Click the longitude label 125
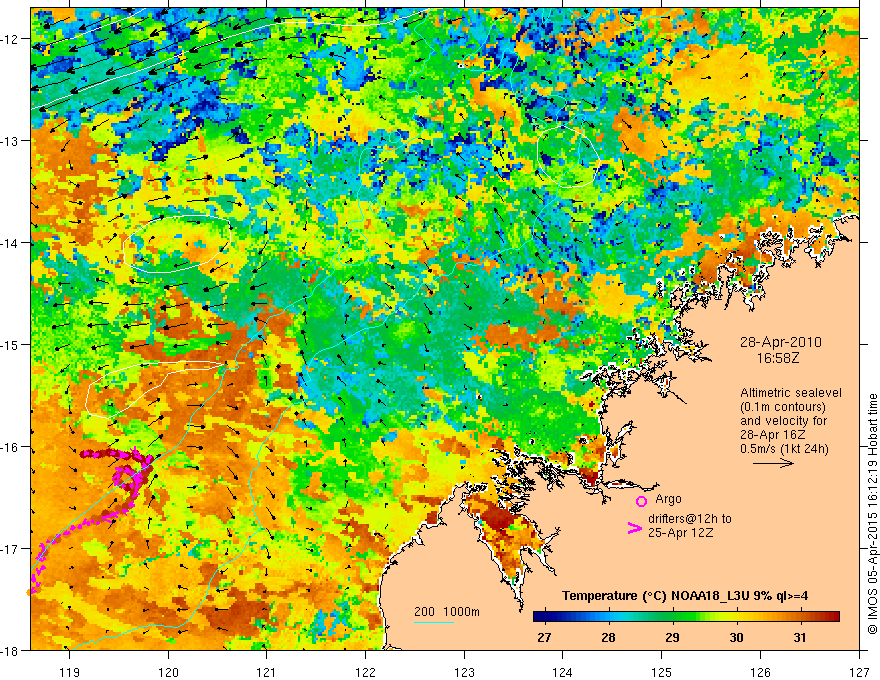880x680 pixels. click(x=662, y=672)
